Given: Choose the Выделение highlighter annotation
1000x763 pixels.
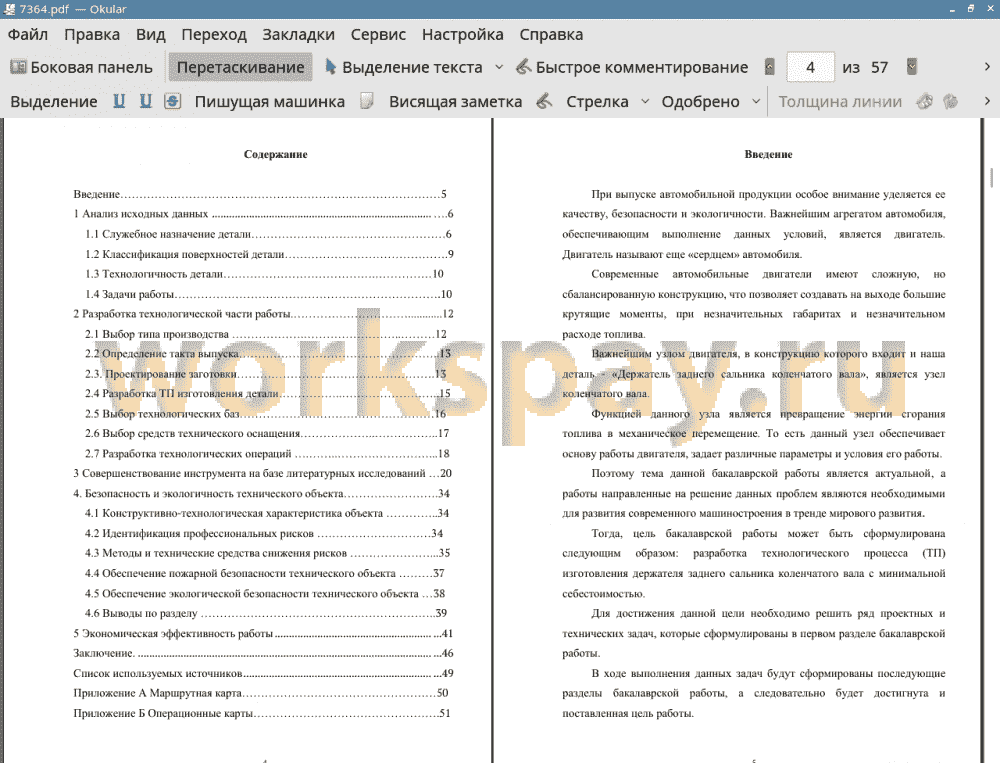Looking at the screenshot, I should point(54,101).
